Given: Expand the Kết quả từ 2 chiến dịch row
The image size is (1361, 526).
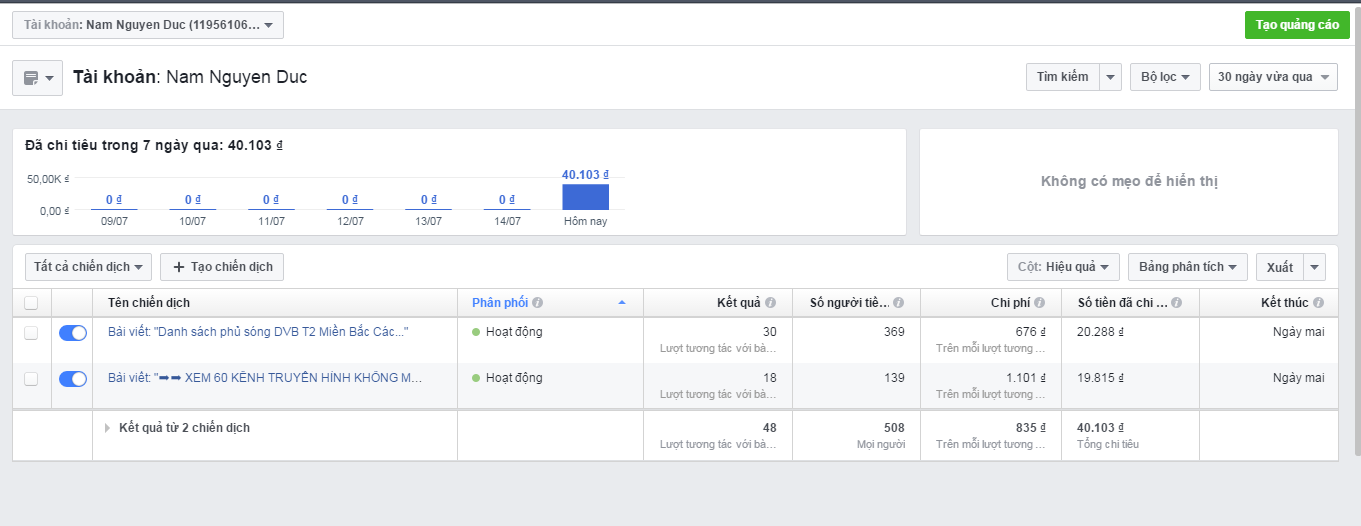Looking at the screenshot, I should [109, 428].
